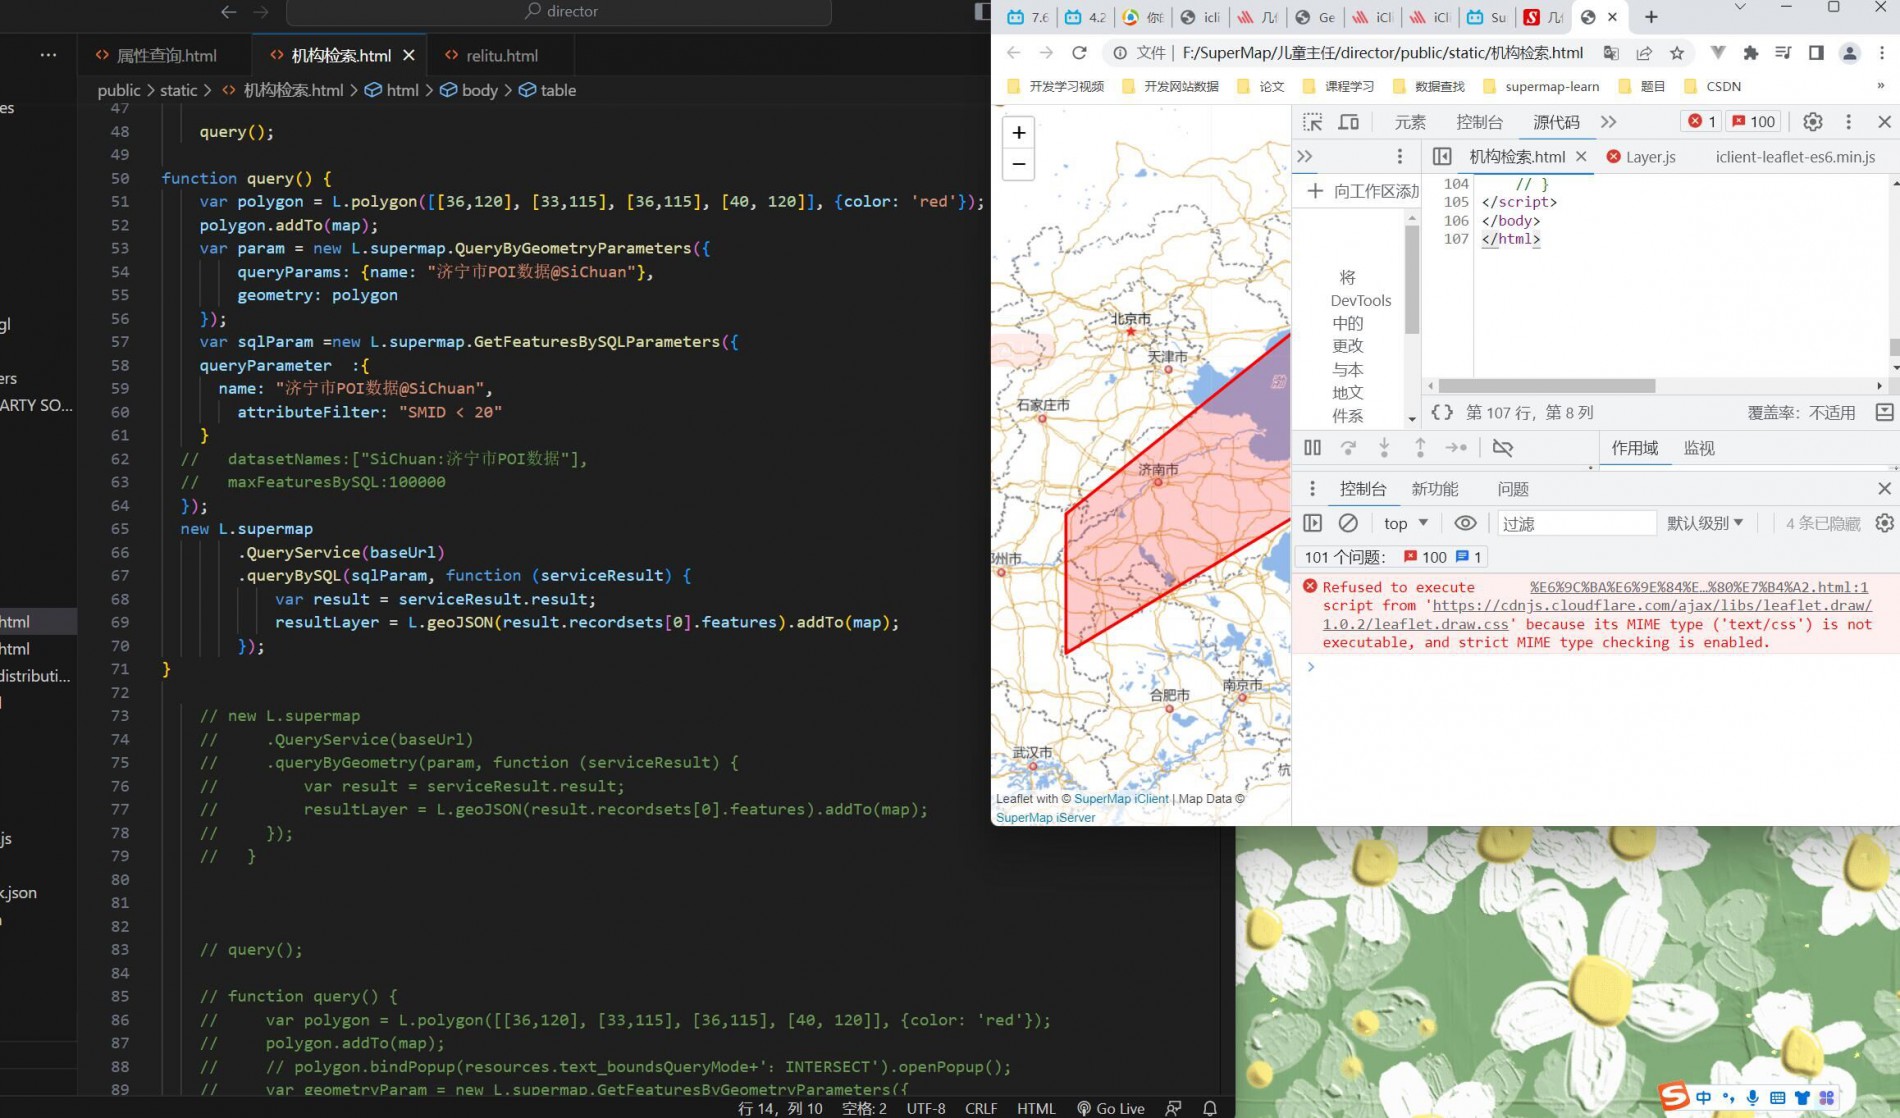The image size is (1900, 1118).
Task: Close the DevTools drawer
Action: click(1884, 488)
